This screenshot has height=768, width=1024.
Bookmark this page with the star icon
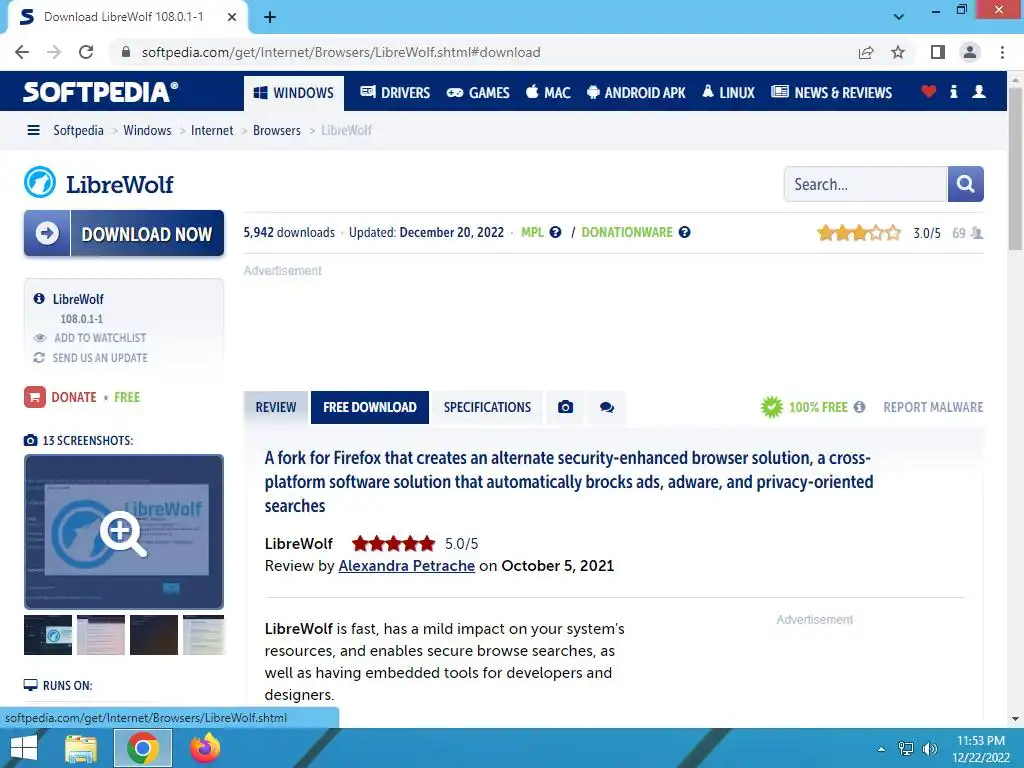click(898, 52)
